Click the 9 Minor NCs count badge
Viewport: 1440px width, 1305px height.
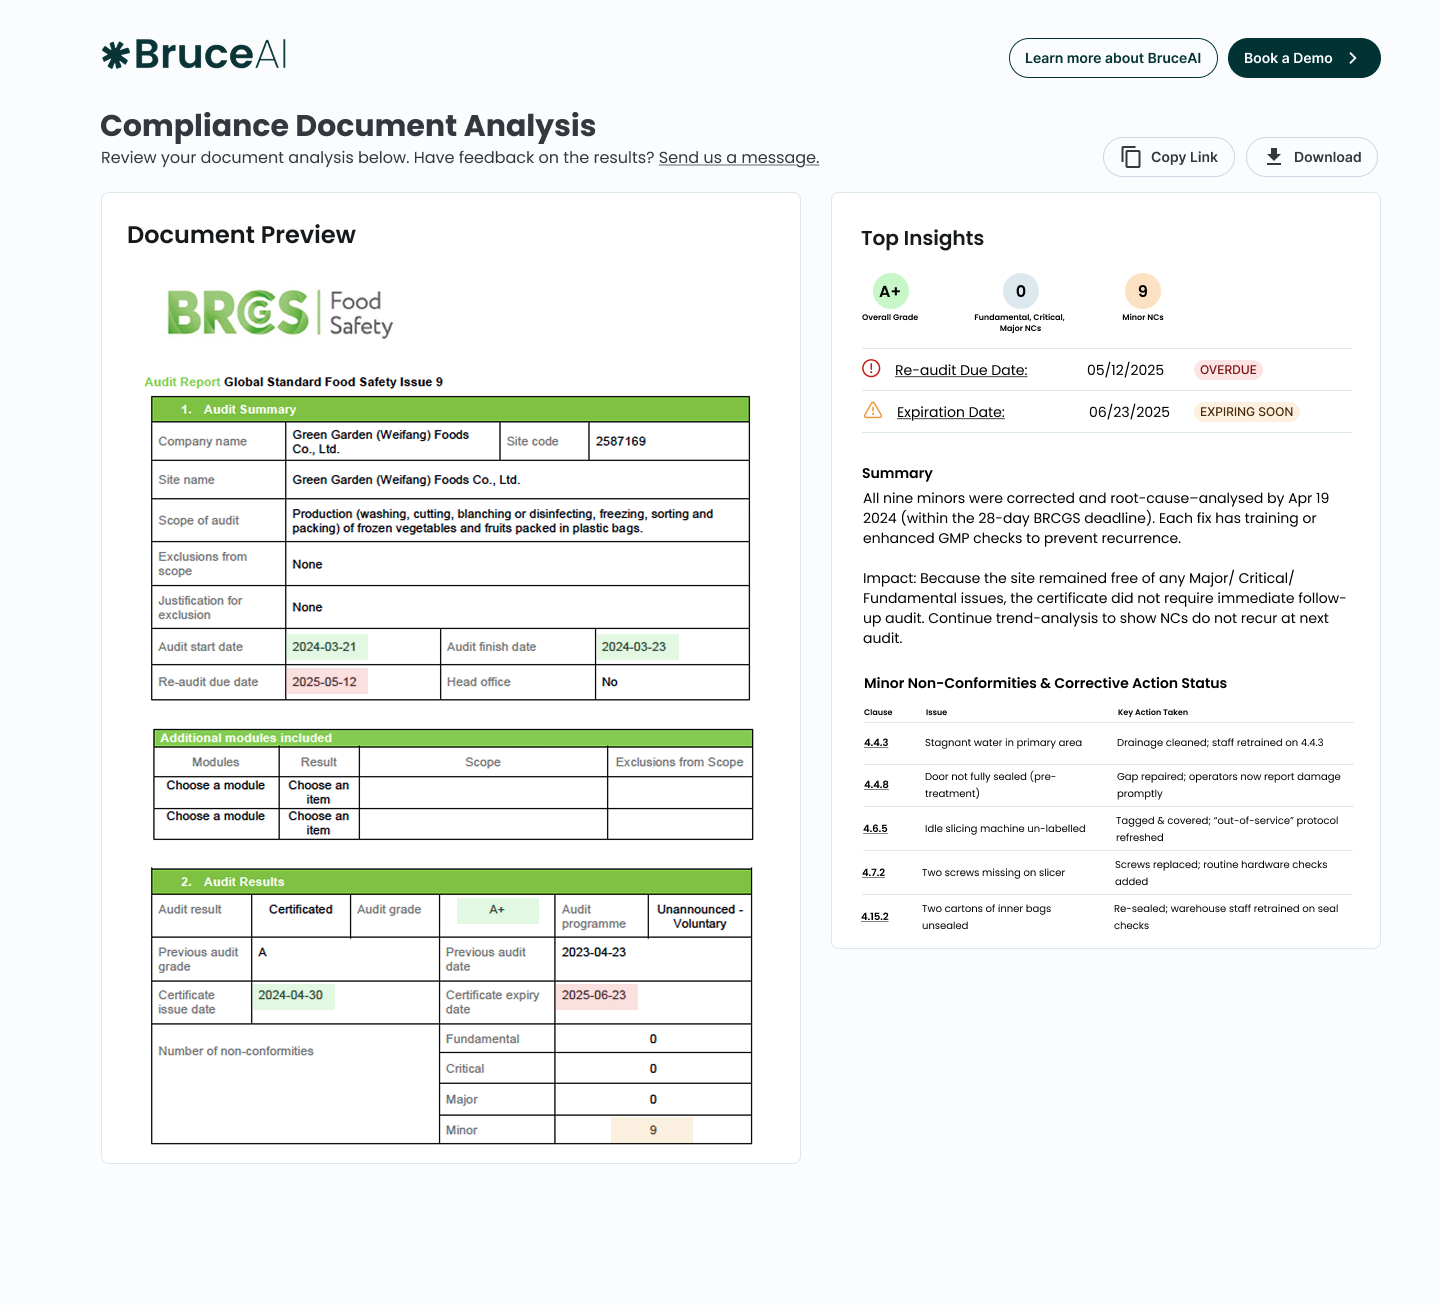[1142, 291]
